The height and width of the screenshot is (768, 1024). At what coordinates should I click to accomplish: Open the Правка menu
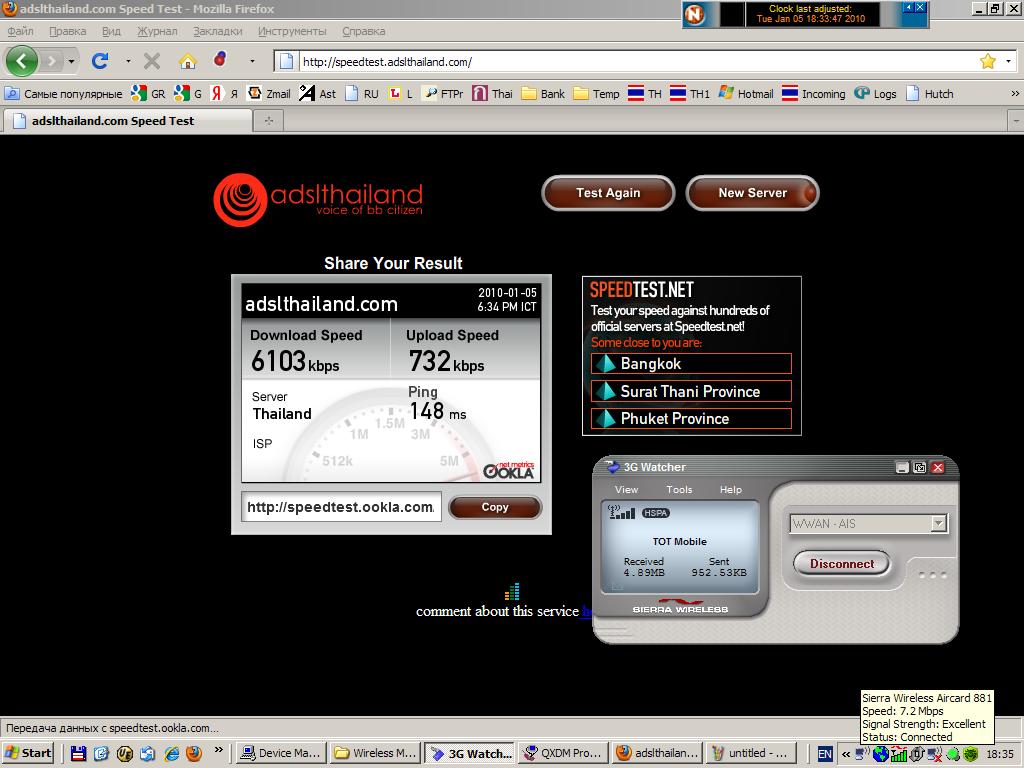67,31
